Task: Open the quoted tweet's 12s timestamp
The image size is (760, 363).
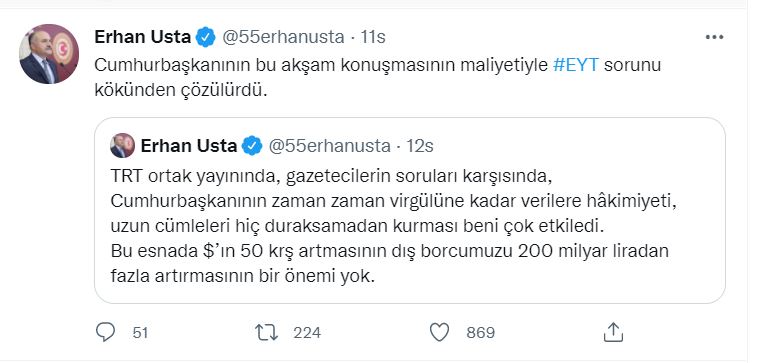Action: coord(420,145)
